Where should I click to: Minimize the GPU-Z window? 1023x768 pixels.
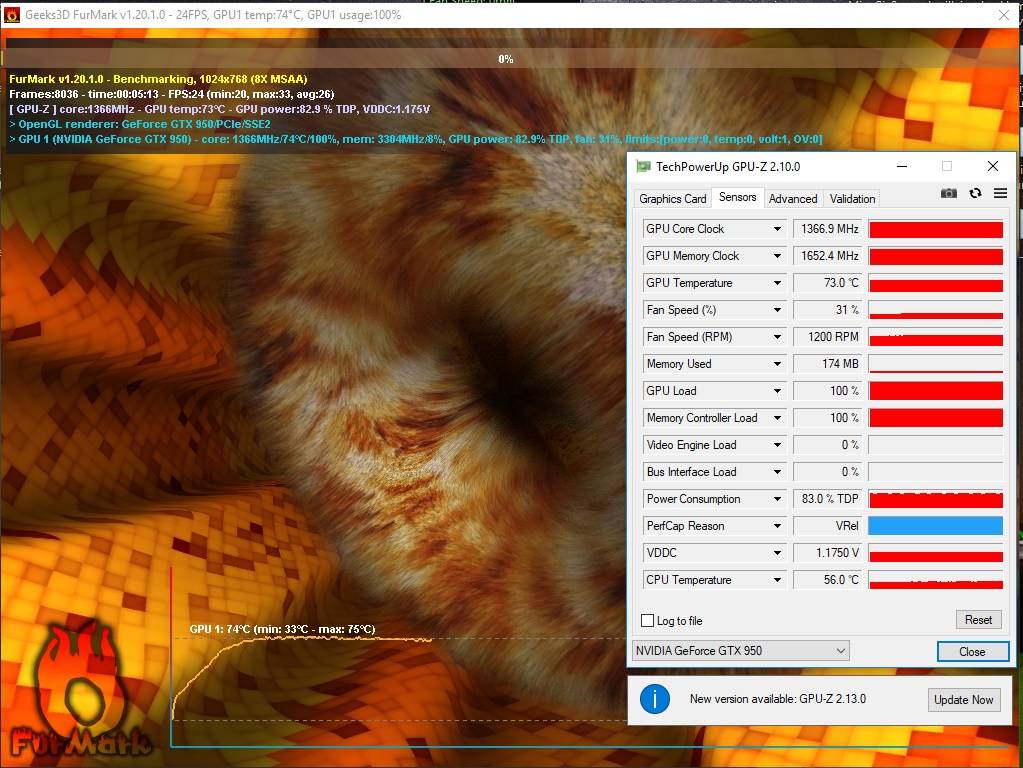click(x=902, y=166)
